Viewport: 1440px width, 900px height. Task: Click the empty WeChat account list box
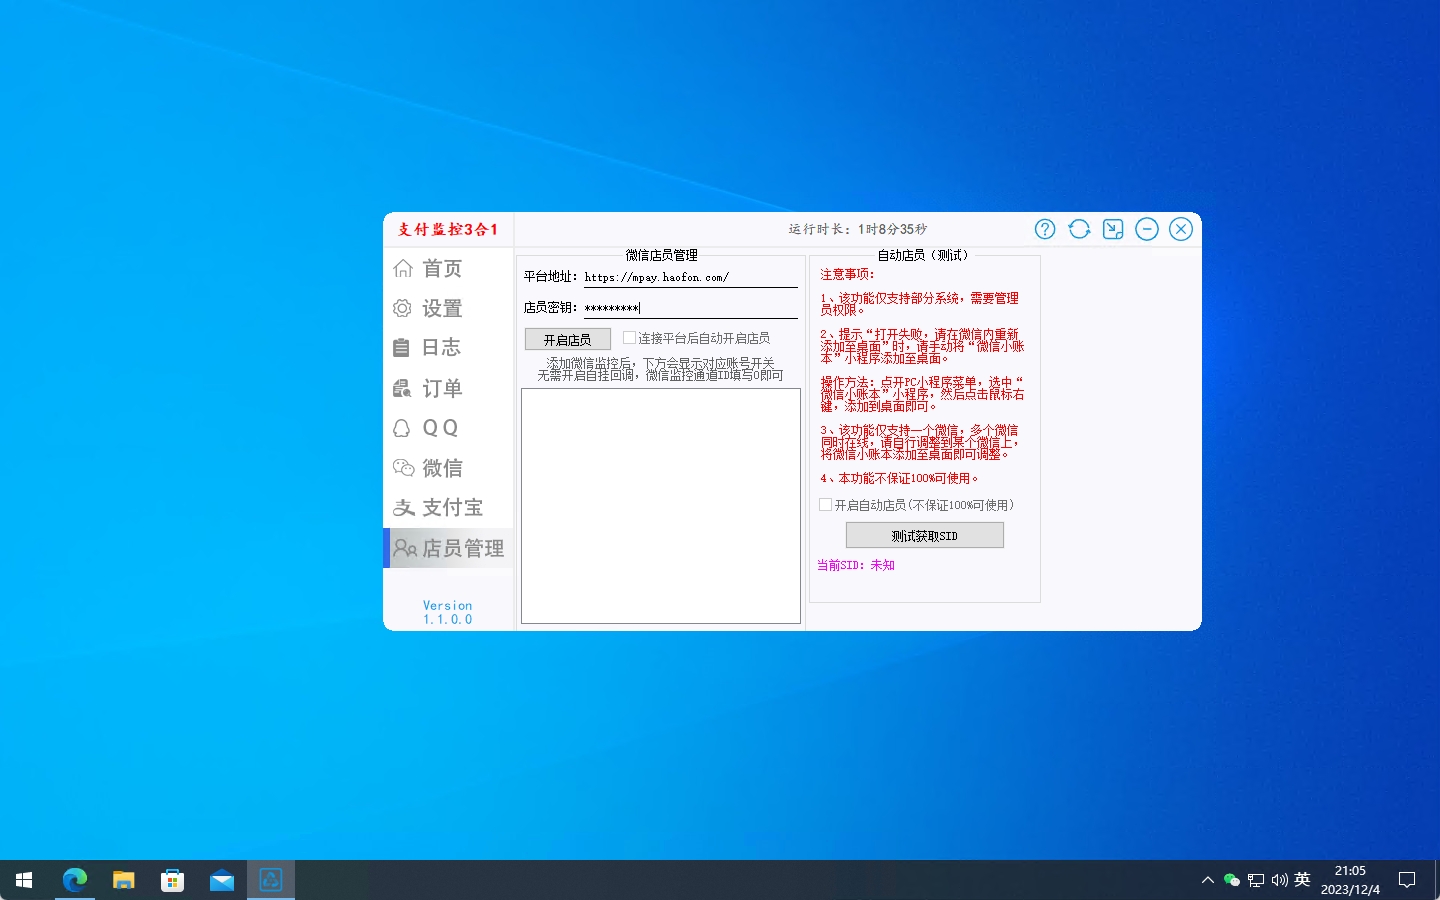tap(660, 505)
